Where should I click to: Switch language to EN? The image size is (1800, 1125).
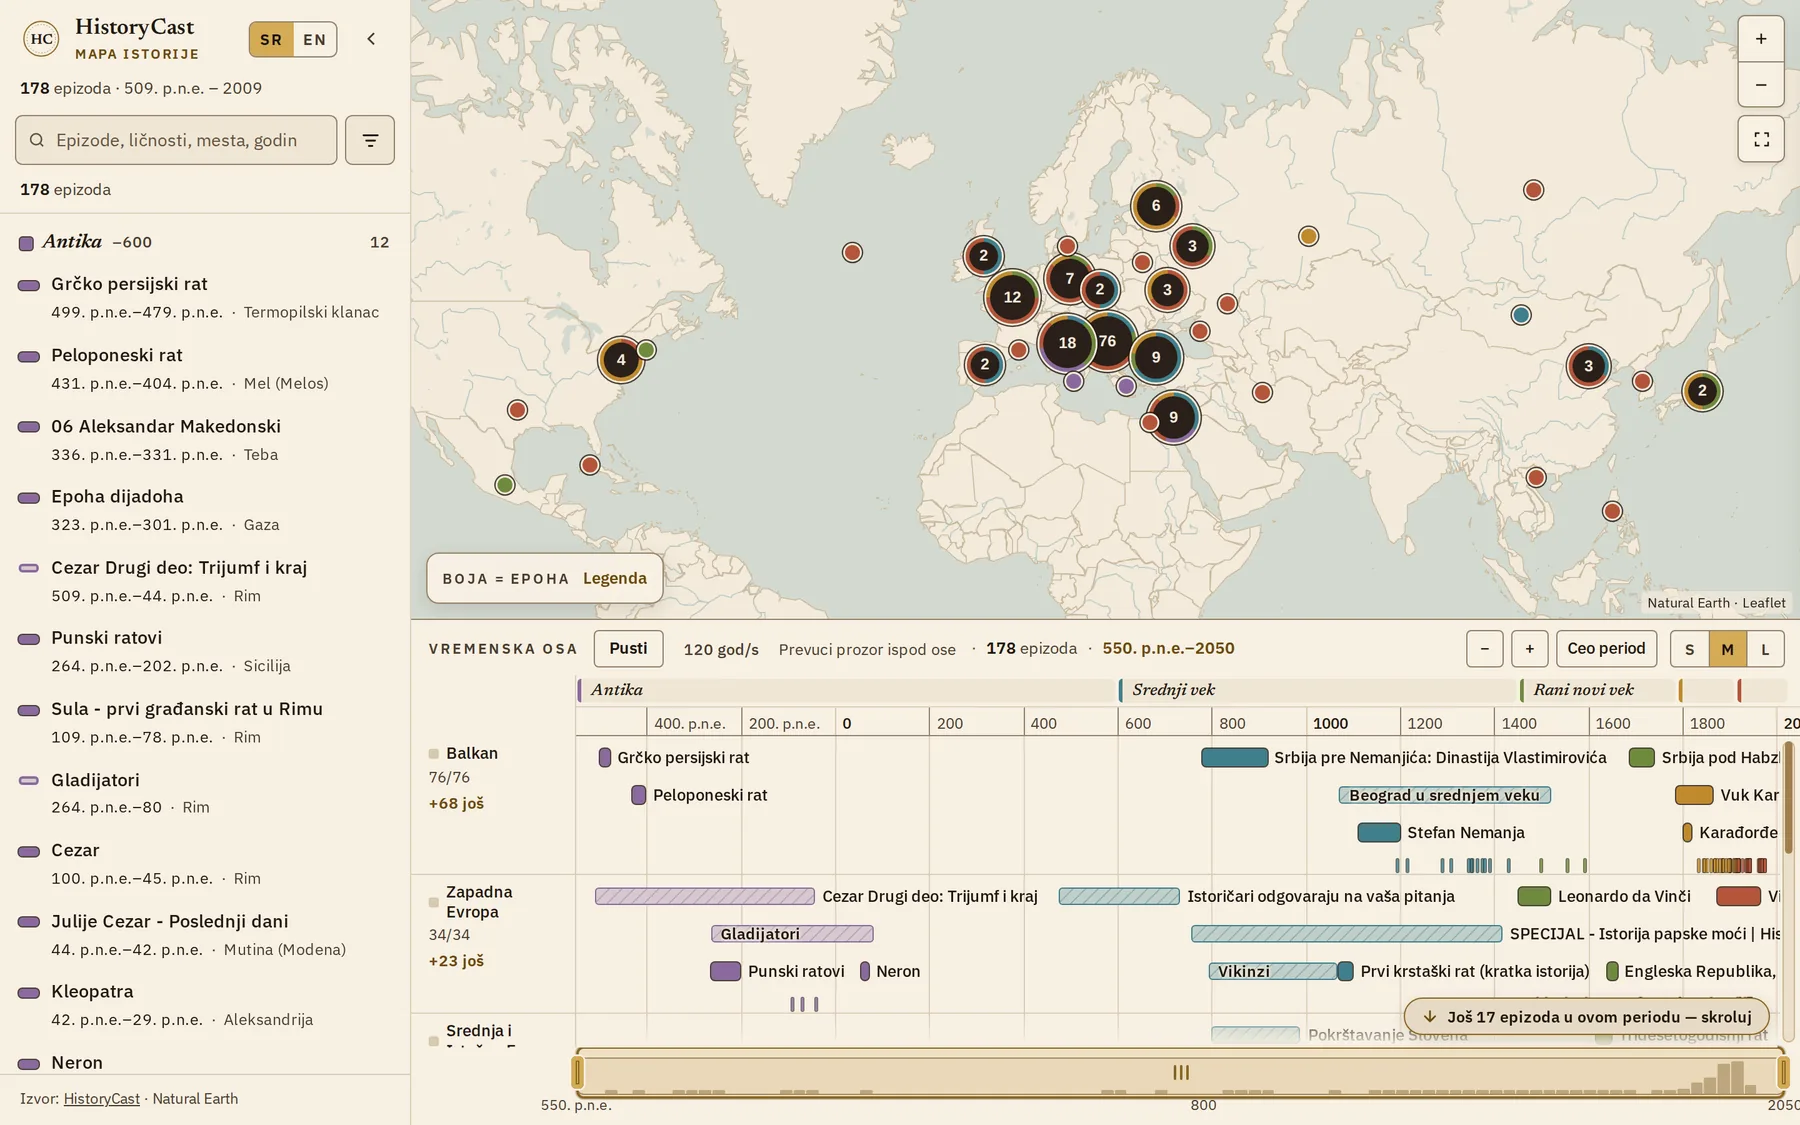pyautogui.click(x=315, y=40)
